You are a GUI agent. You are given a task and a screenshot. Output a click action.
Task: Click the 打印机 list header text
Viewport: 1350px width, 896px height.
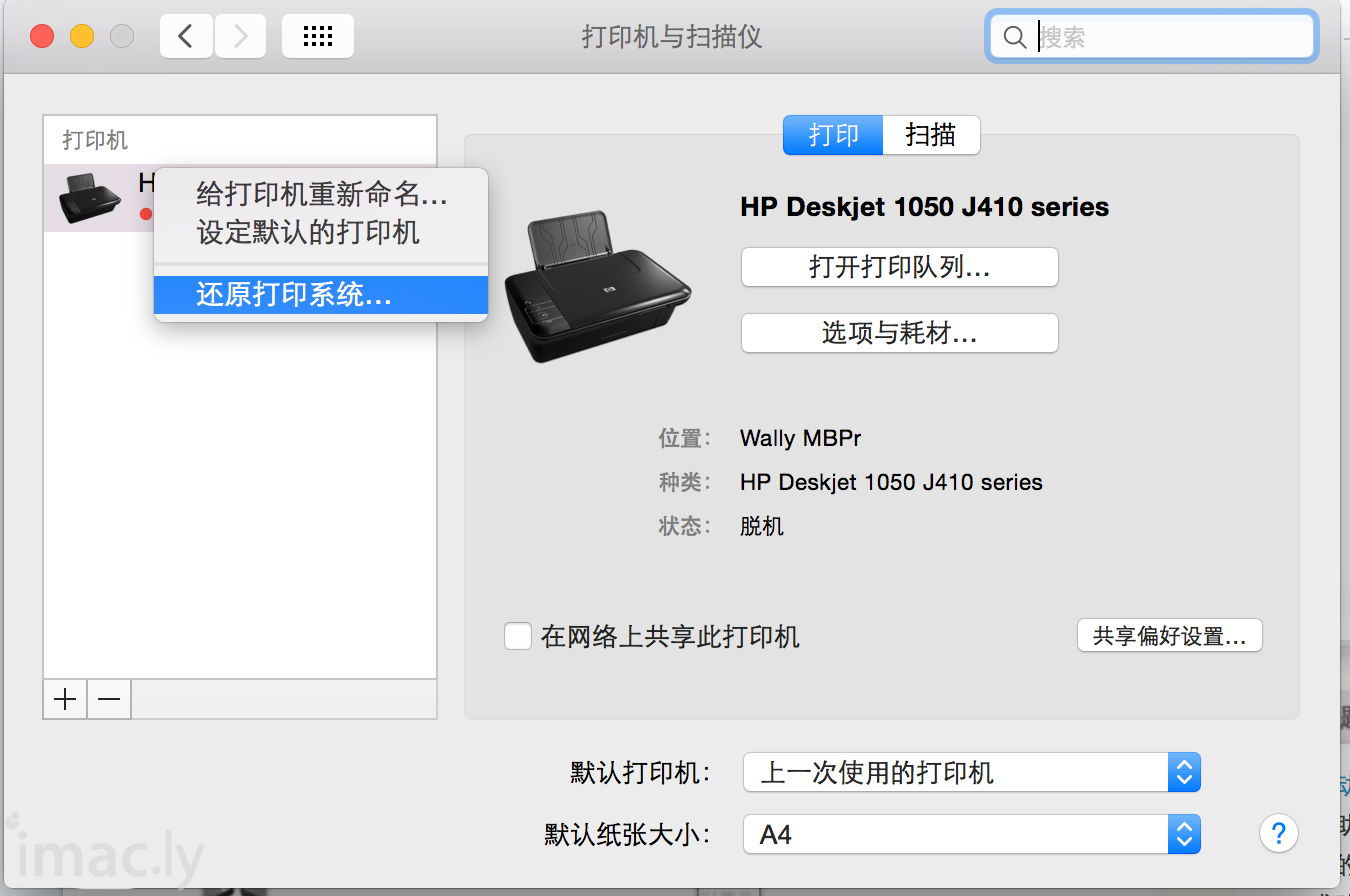click(x=95, y=140)
